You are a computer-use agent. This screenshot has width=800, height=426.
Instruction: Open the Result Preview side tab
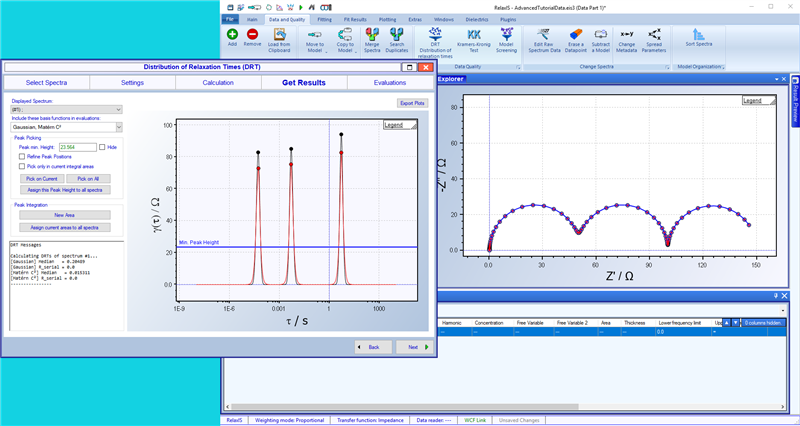click(795, 100)
